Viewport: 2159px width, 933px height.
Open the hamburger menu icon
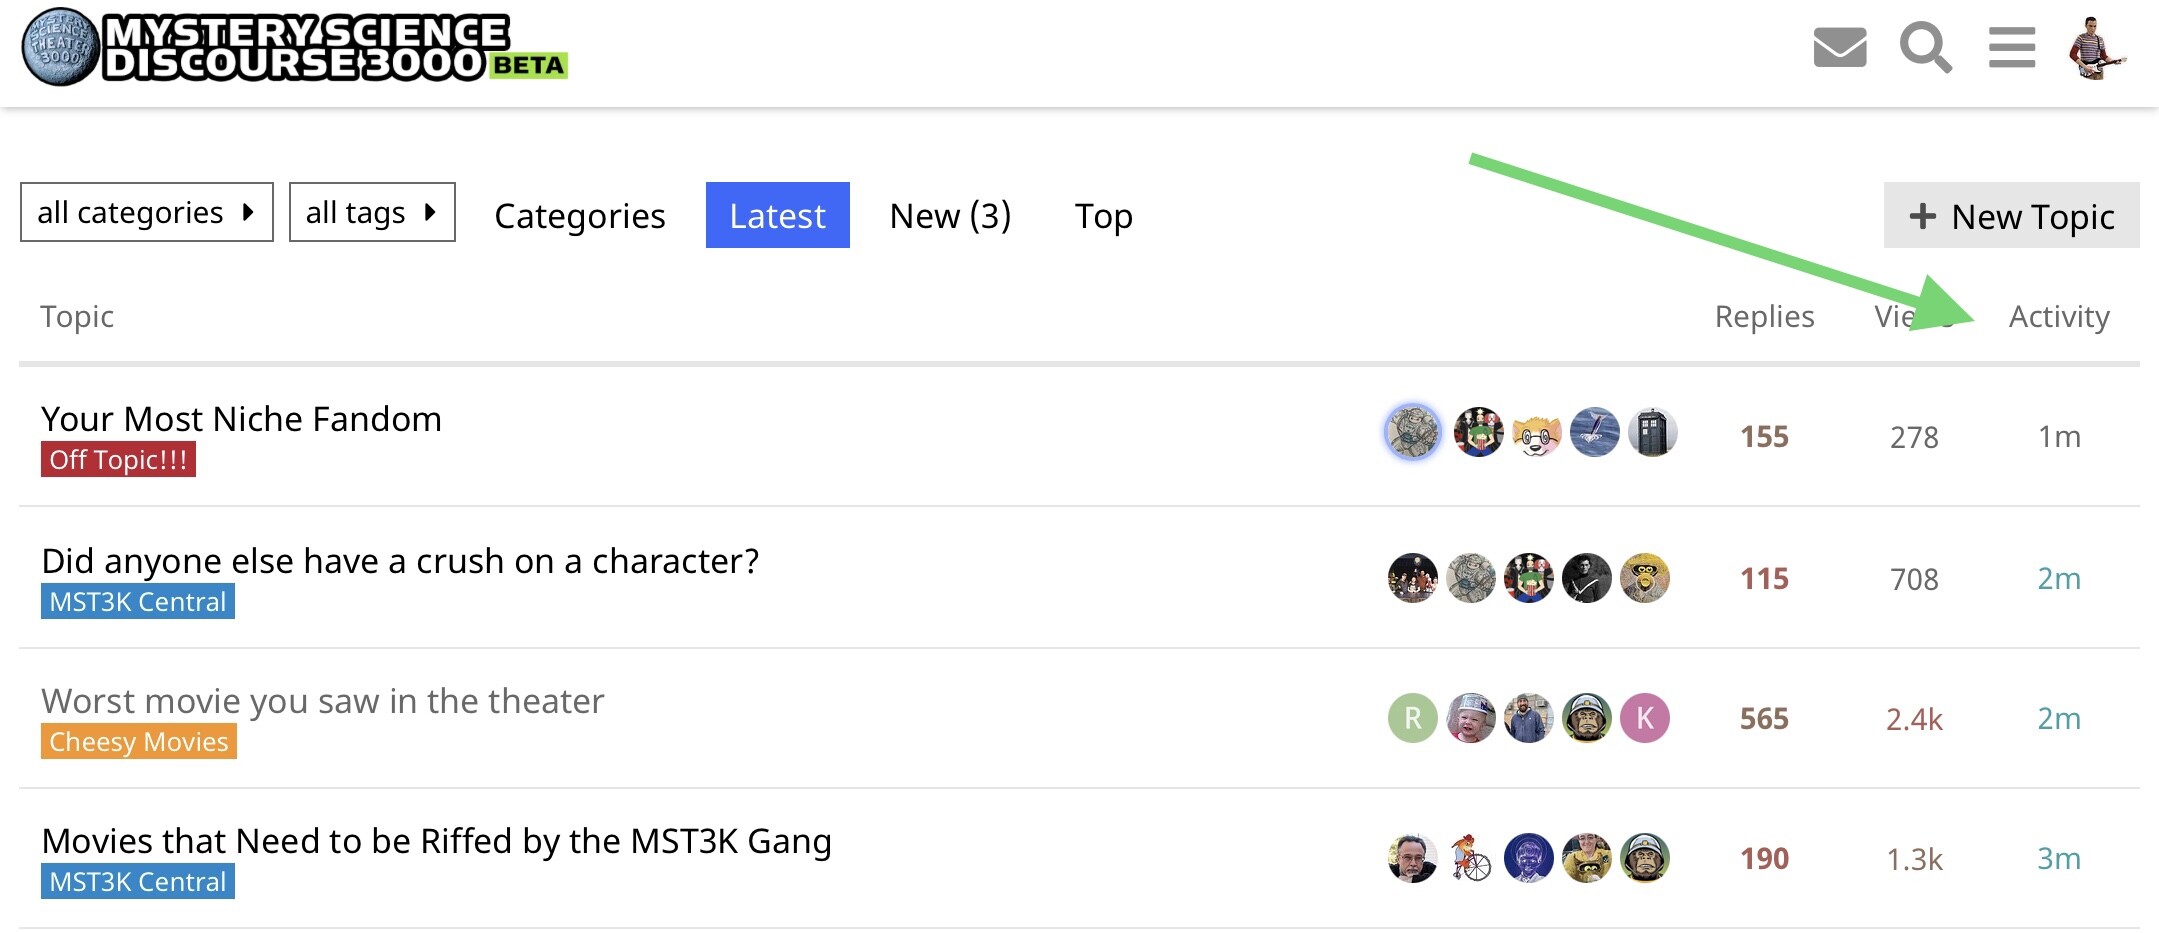pyautogui.click(x=2012, y=47)
